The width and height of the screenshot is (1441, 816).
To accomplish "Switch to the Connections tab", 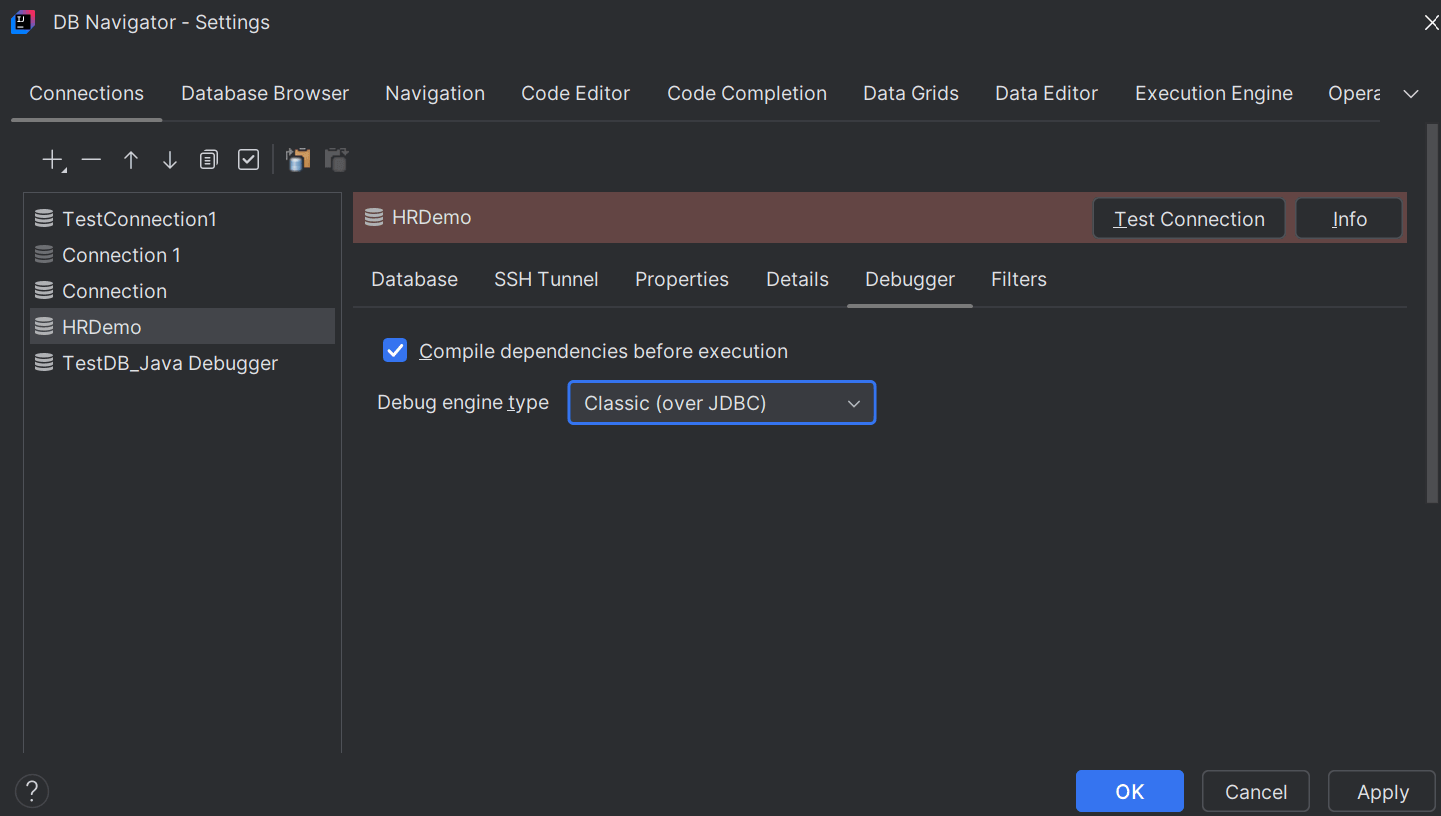I will [x=87, y=94].
